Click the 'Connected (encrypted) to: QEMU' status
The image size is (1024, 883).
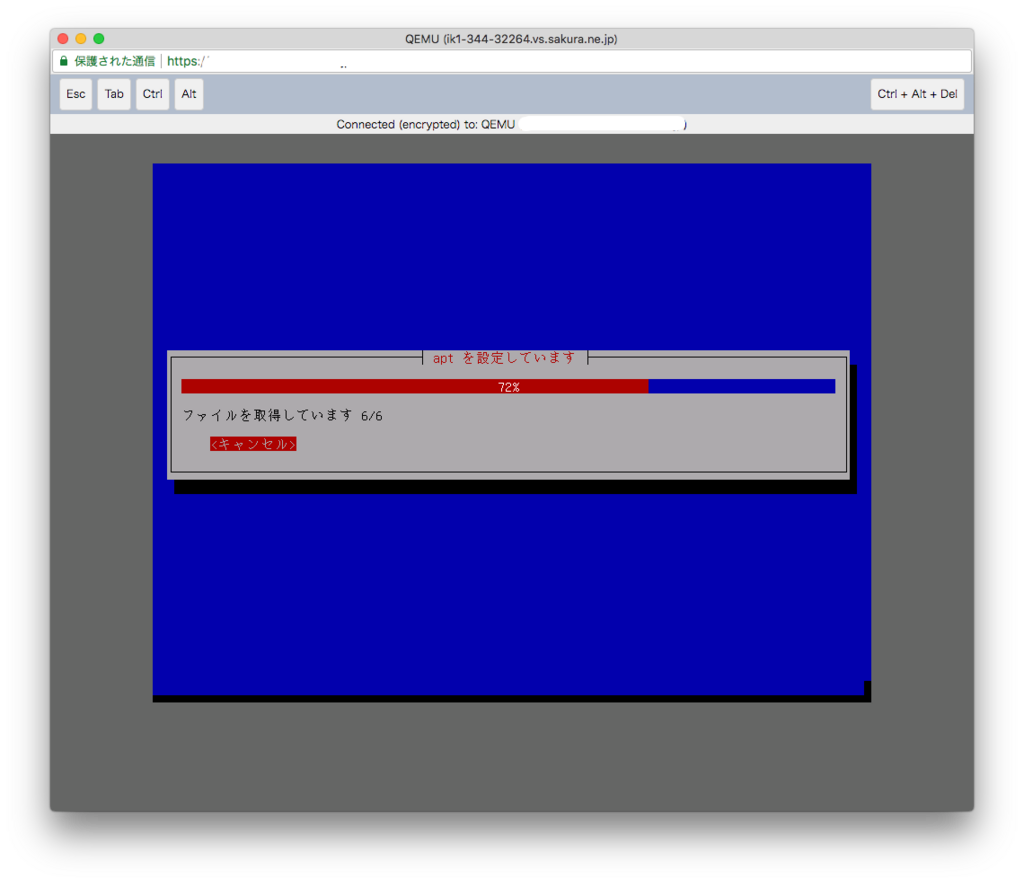pos(426,124)
